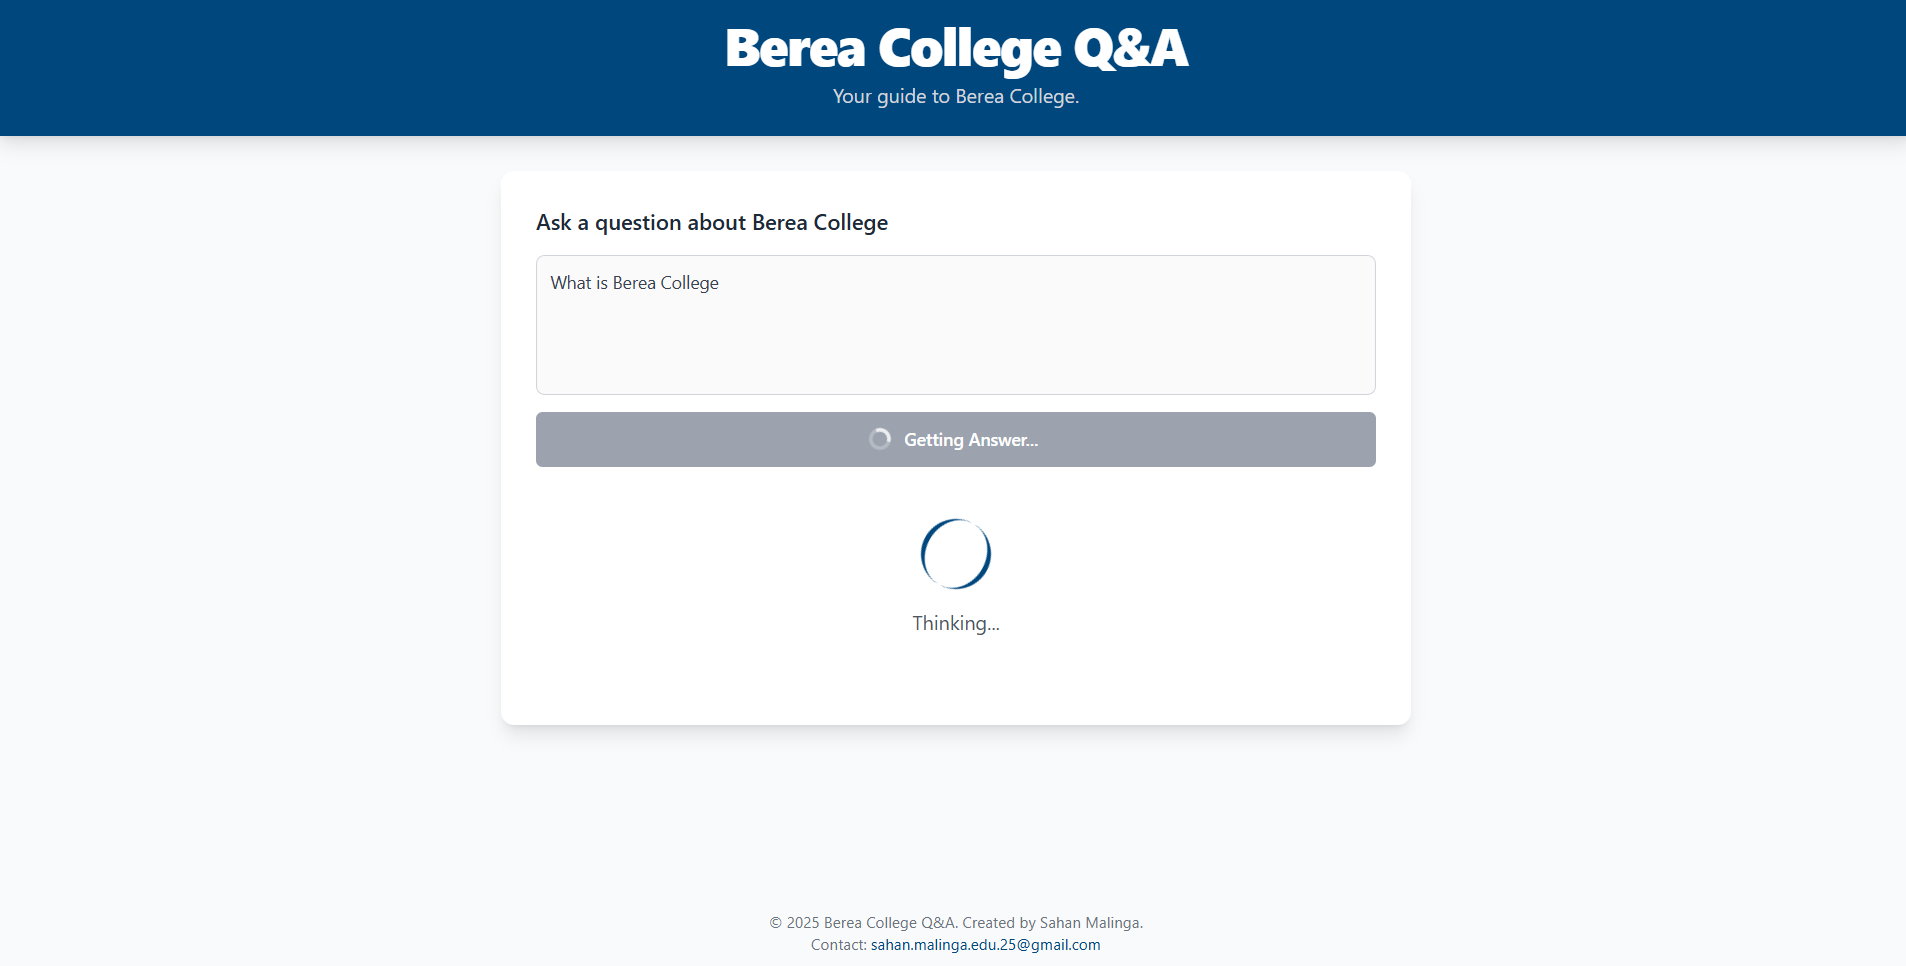
Task: Click the words "Getting Answer..." on the button
Action: click(971, 440)
